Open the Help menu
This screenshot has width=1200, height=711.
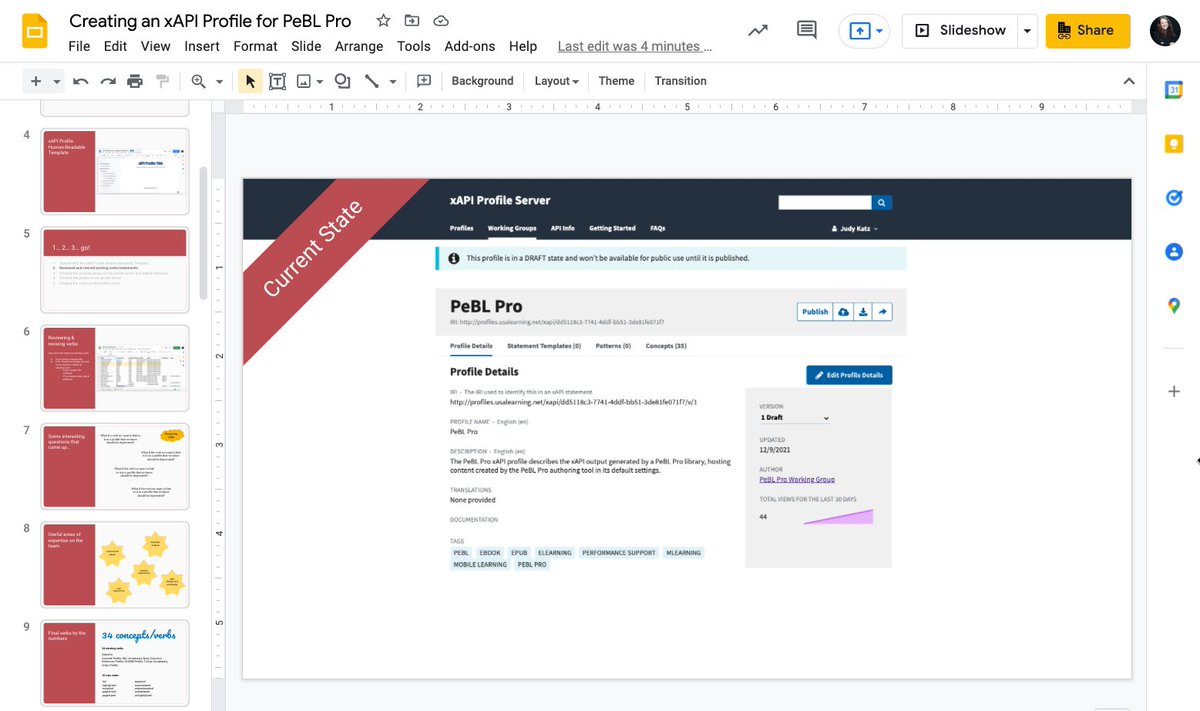(523, 46)
